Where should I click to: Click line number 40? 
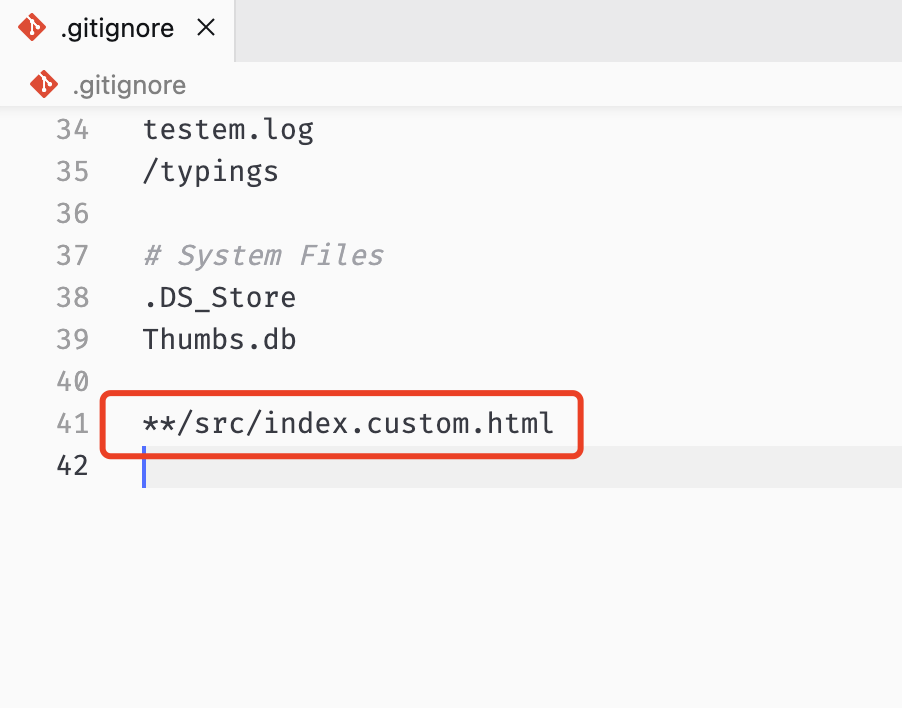pyautogui.click(x=72, y=381)
